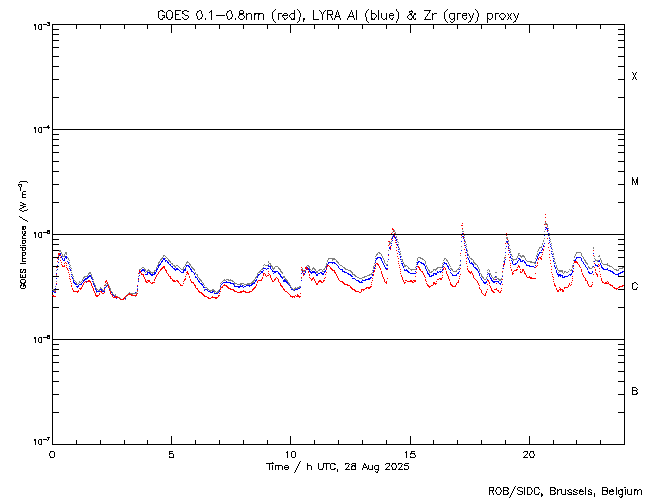Click the chart title text at top

pyautogui.click(x=337, y=15)
